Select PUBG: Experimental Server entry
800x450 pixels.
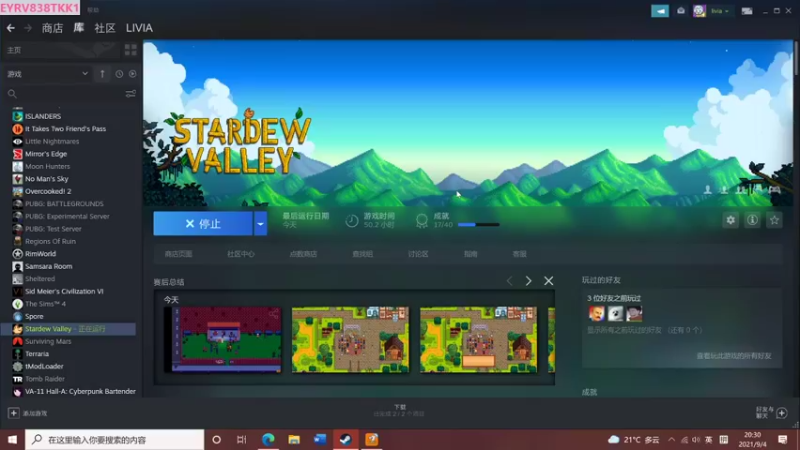(67, 216)
